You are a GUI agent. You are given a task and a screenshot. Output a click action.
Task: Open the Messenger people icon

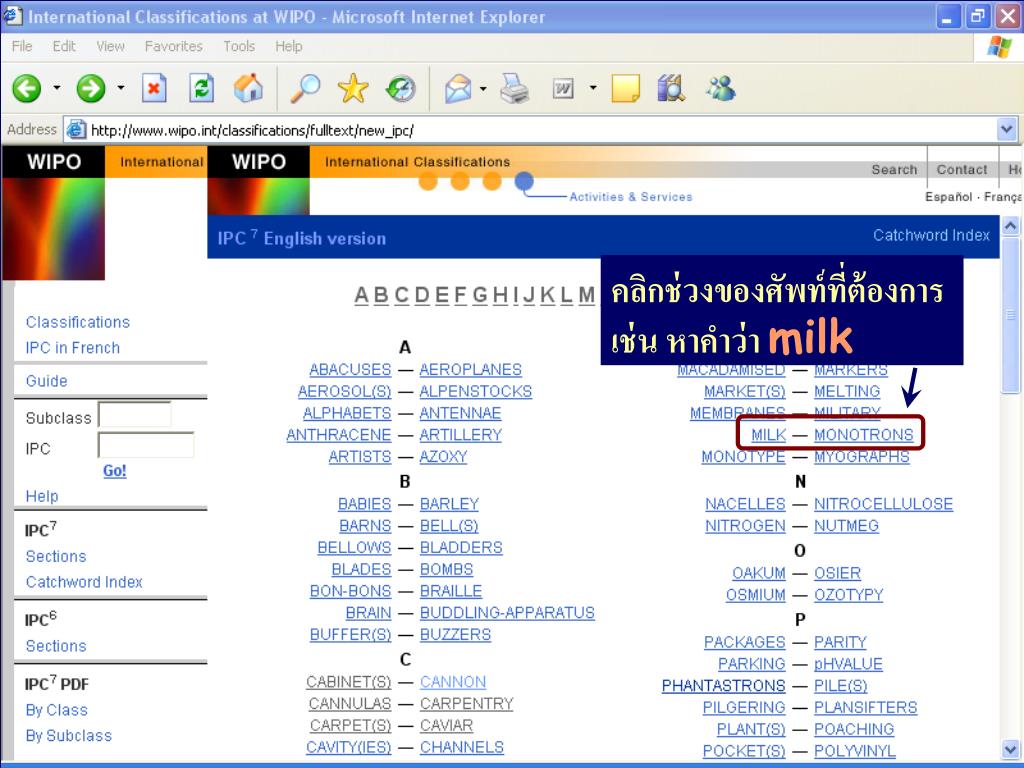(x=721, y=88)
